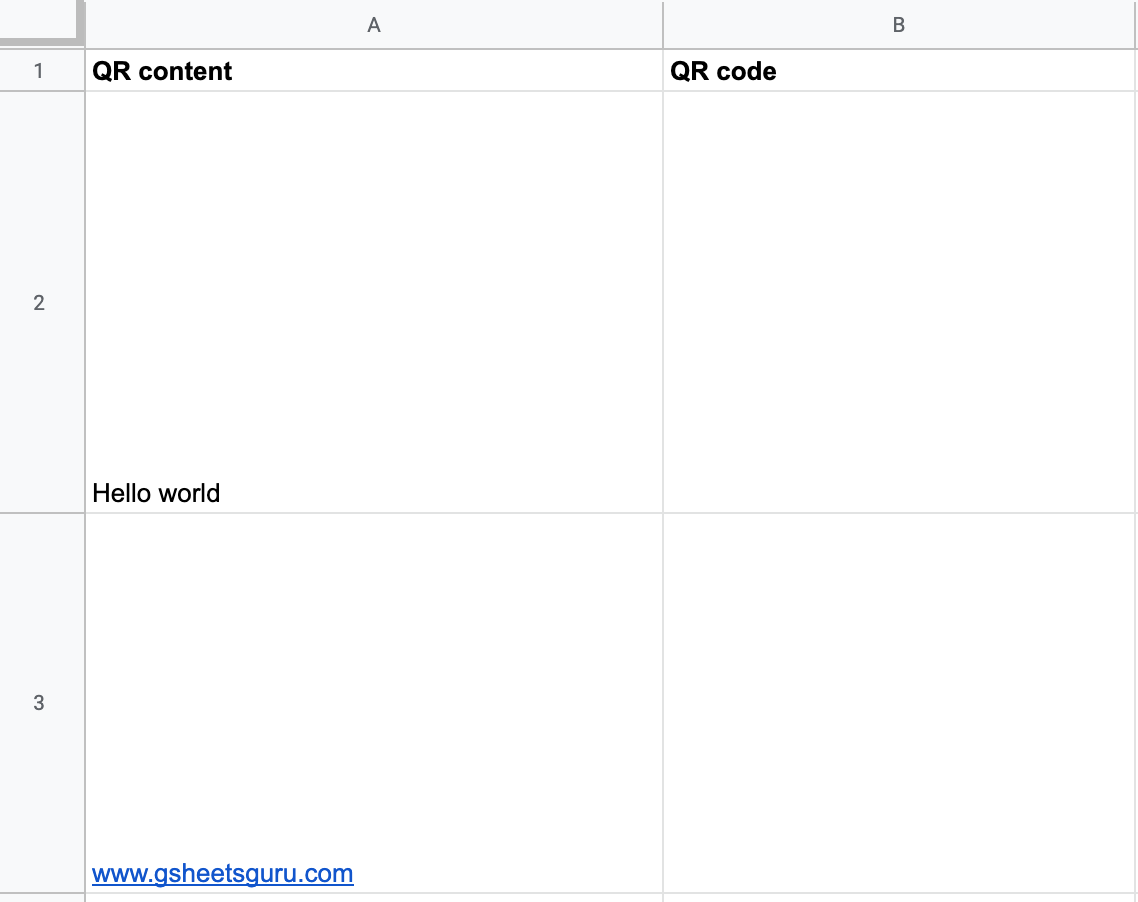Select row 2 header

41,302
